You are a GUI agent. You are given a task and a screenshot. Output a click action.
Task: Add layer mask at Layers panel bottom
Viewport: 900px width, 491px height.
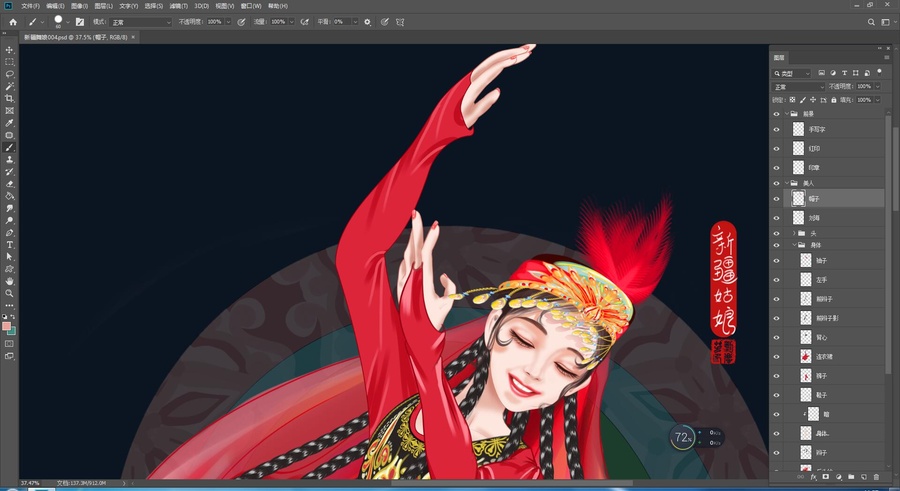click(825, 477)
